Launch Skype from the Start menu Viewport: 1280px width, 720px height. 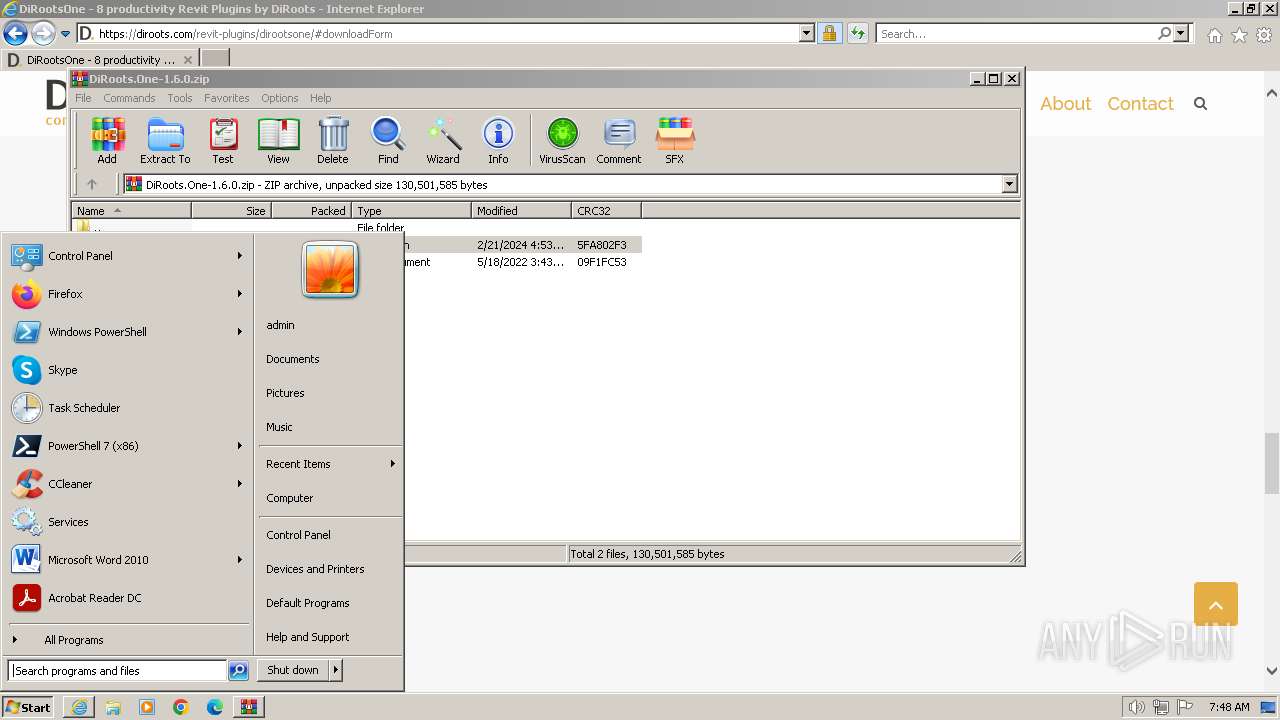click(x=127, y=370)
